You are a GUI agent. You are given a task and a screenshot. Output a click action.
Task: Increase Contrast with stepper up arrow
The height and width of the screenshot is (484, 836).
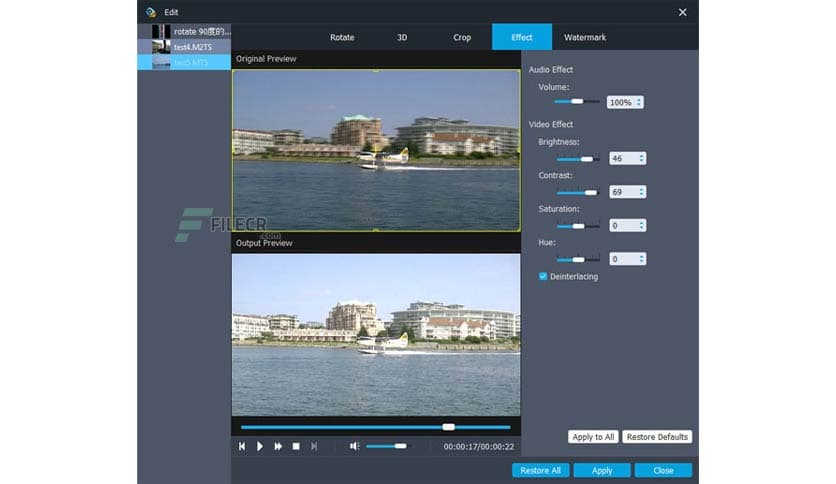(641, 189)
